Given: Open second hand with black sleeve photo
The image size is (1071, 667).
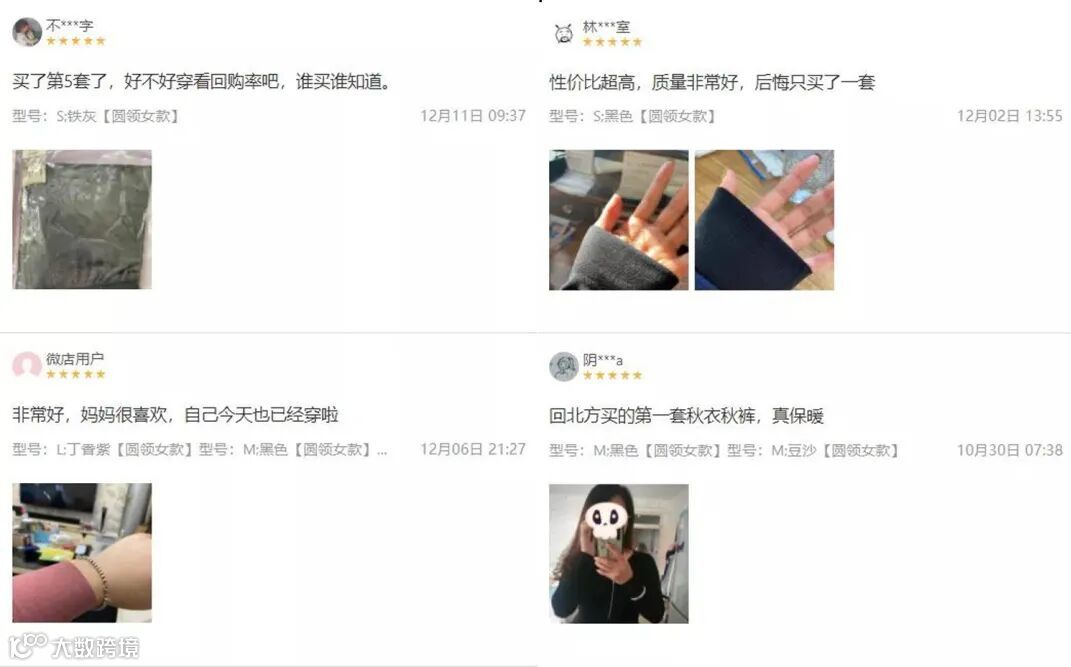Looking at the screenshot, I should pos(764,220).
